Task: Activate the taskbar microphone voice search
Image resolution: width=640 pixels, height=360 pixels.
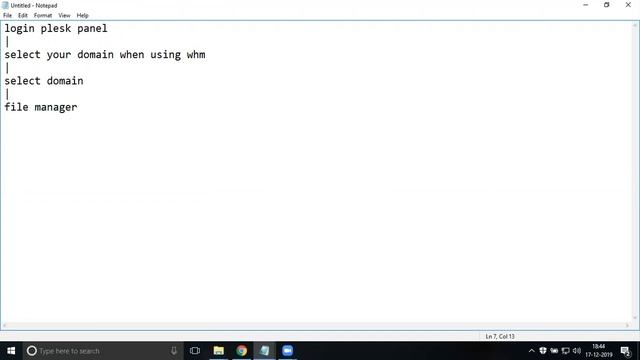Action: coord(174,351)
